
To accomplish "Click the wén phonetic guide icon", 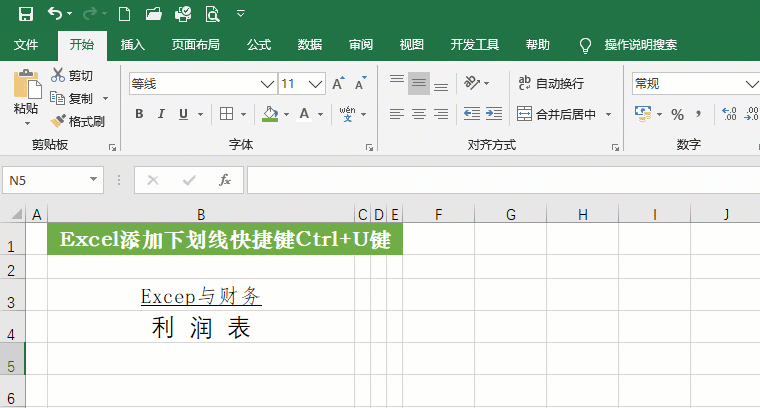I will (x=347, y=114).
